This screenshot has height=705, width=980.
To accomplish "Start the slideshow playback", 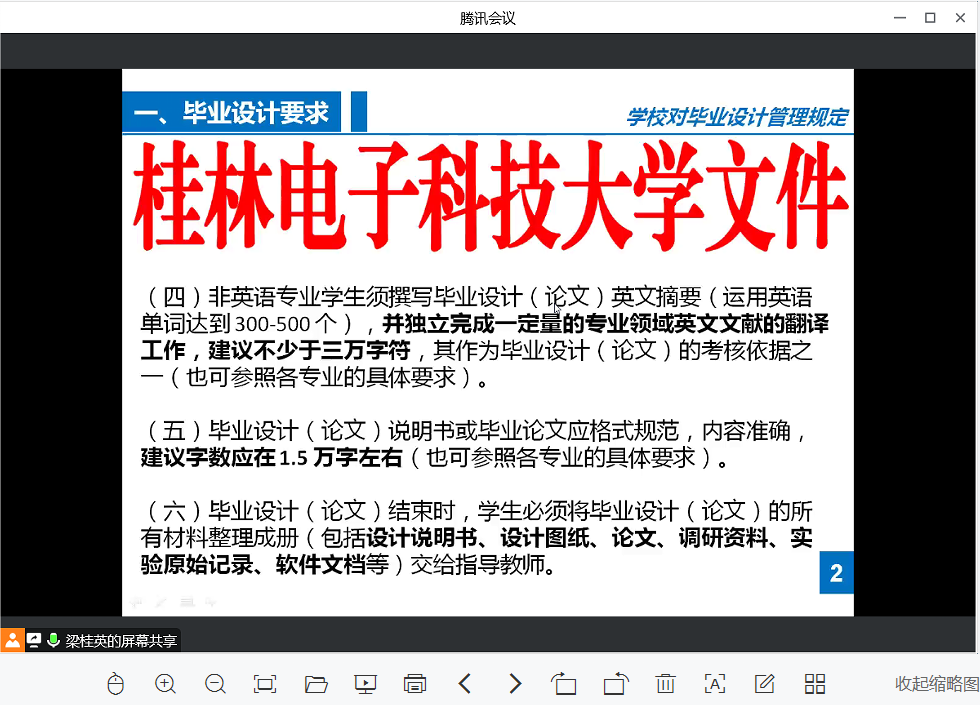I will click(x=365, y=684).
